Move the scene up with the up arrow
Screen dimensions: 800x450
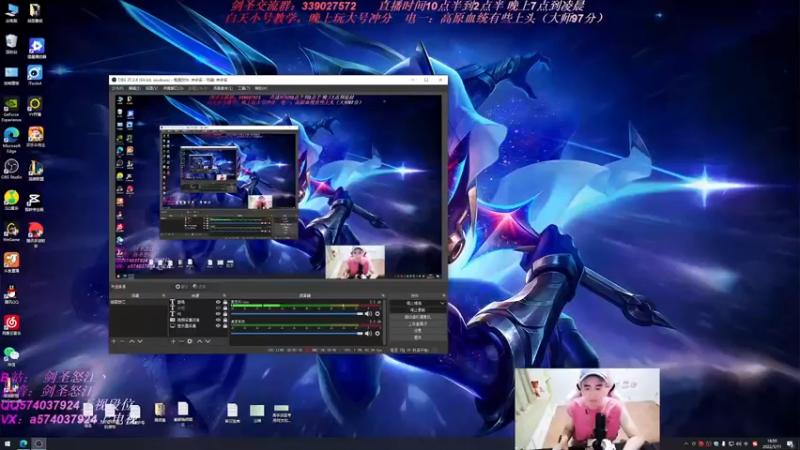[x=132, y=341]
